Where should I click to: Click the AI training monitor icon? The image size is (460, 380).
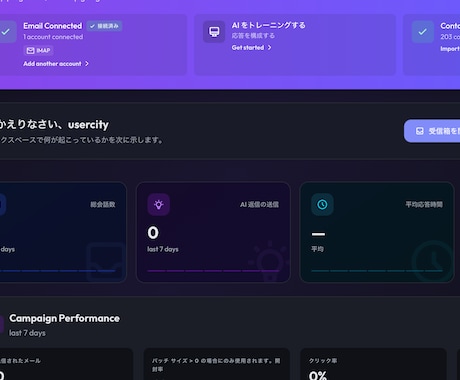click(x=214, y=32)
